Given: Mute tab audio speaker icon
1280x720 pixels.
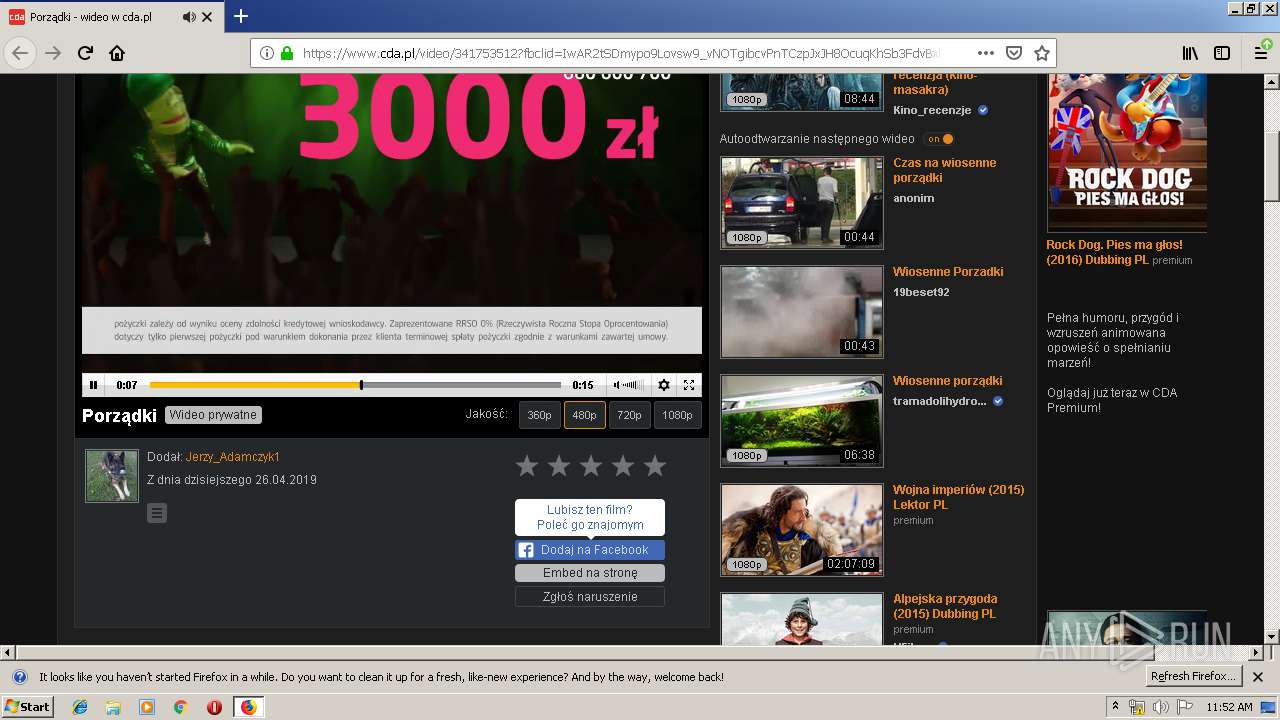Looking at the screenshot, I should coord(190,17).
